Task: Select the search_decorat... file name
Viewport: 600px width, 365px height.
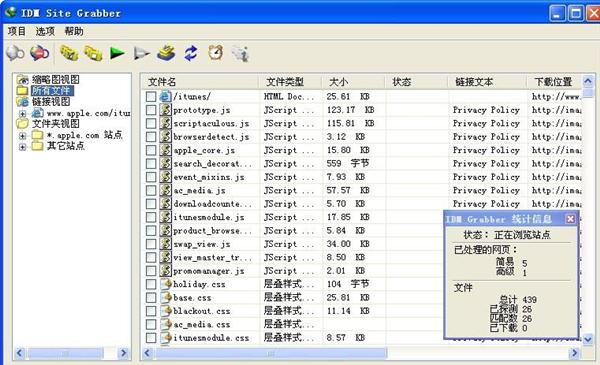Action: pyautogui.click(x=212, y=163)
